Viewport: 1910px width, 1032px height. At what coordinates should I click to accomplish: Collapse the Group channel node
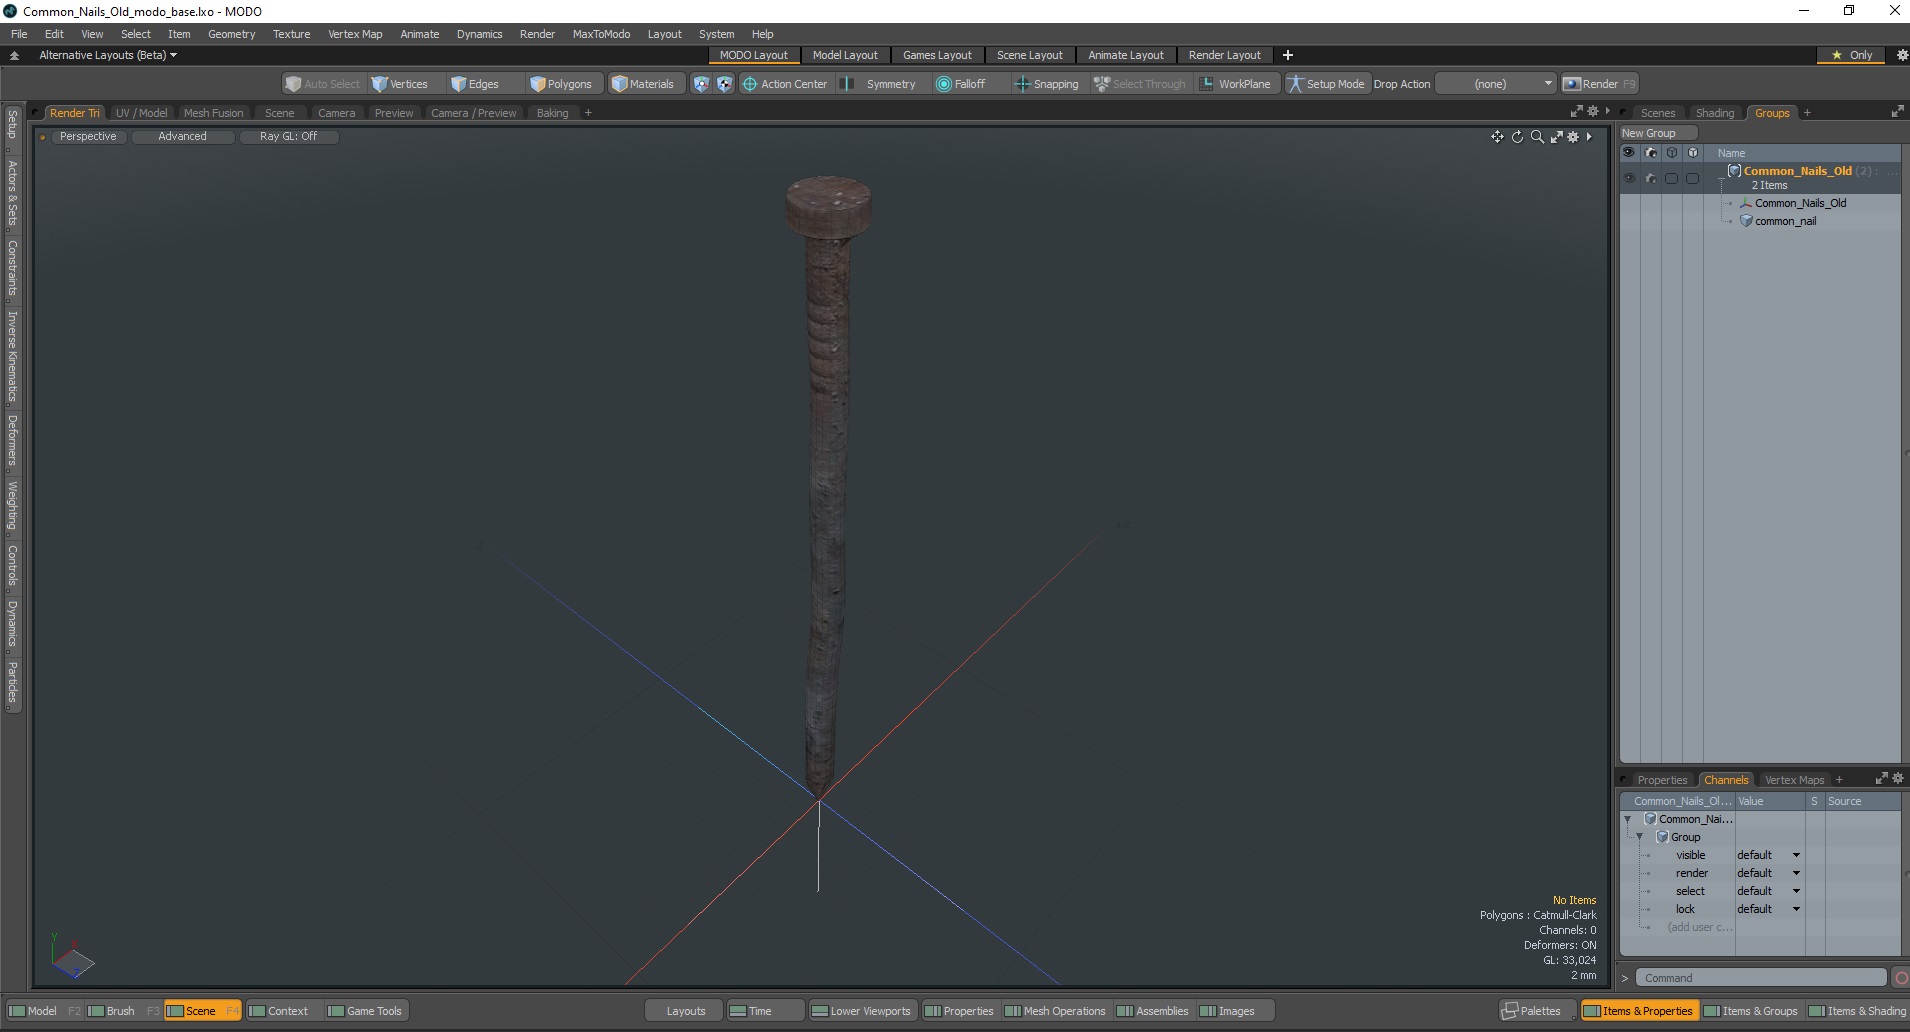tap(1640, 837)
